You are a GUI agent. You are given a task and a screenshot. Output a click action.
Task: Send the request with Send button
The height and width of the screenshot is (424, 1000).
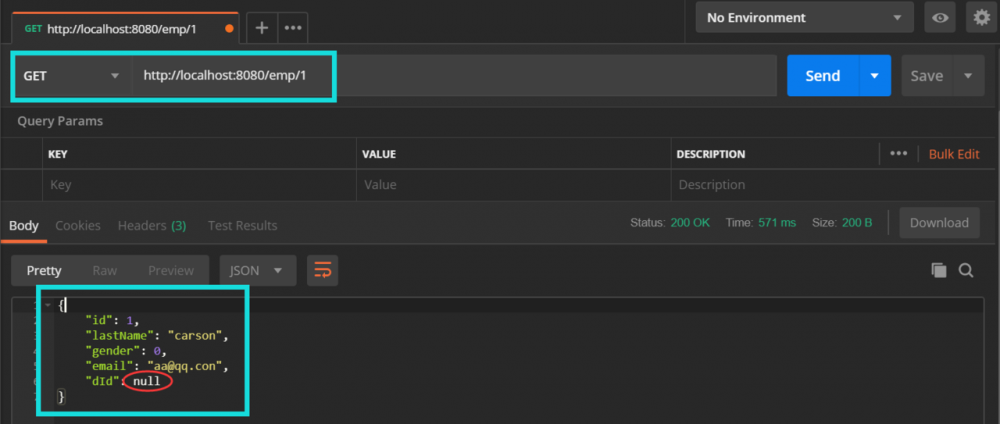[x=823, y=75]
